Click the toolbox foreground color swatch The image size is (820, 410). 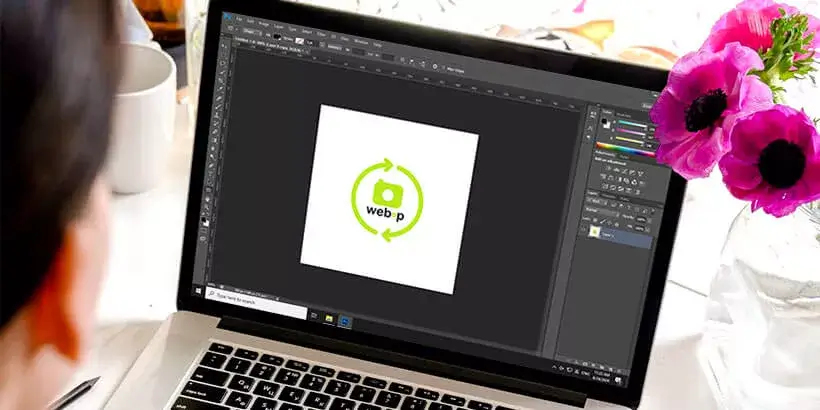(x=203, y=220)
